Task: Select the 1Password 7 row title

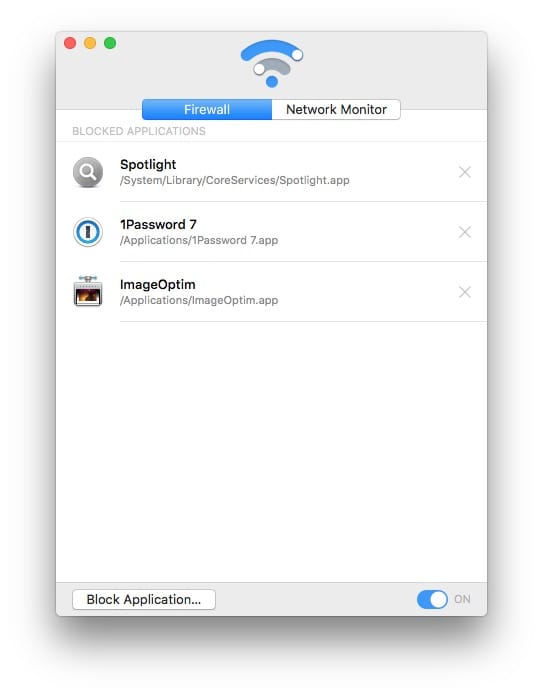Action: 159,225
